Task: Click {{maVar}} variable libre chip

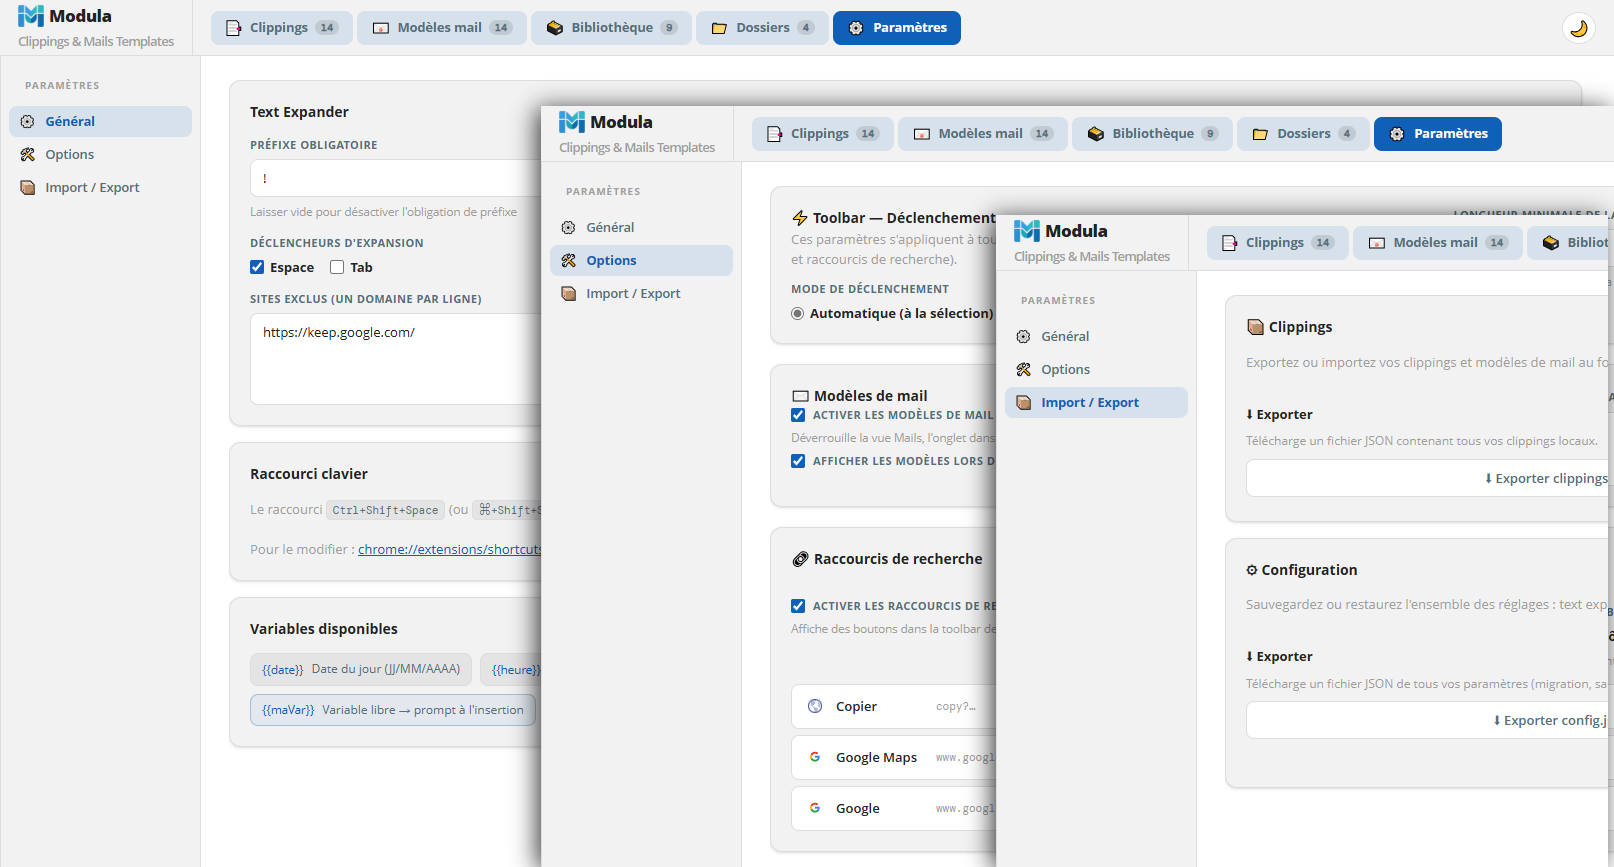Action: (x=393, y=710)
